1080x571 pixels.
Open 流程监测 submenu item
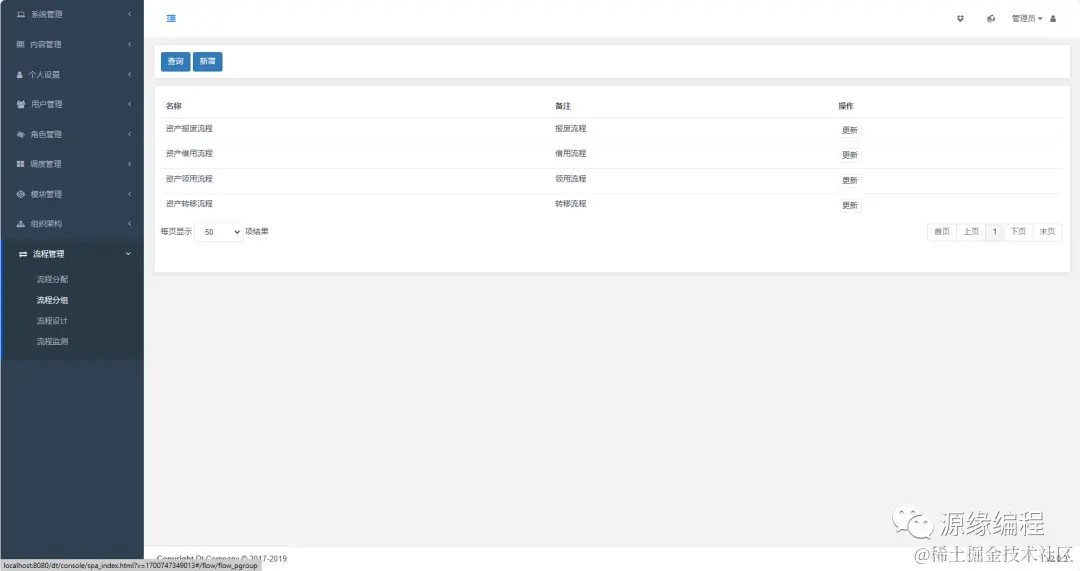coord(52,342)
